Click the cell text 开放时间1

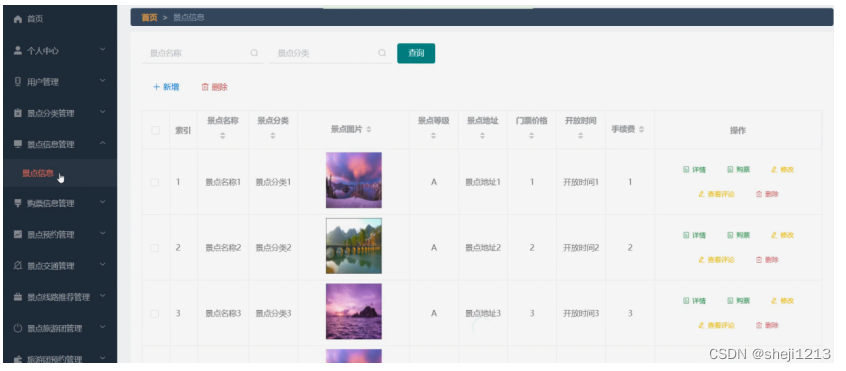tap(581, 182)
